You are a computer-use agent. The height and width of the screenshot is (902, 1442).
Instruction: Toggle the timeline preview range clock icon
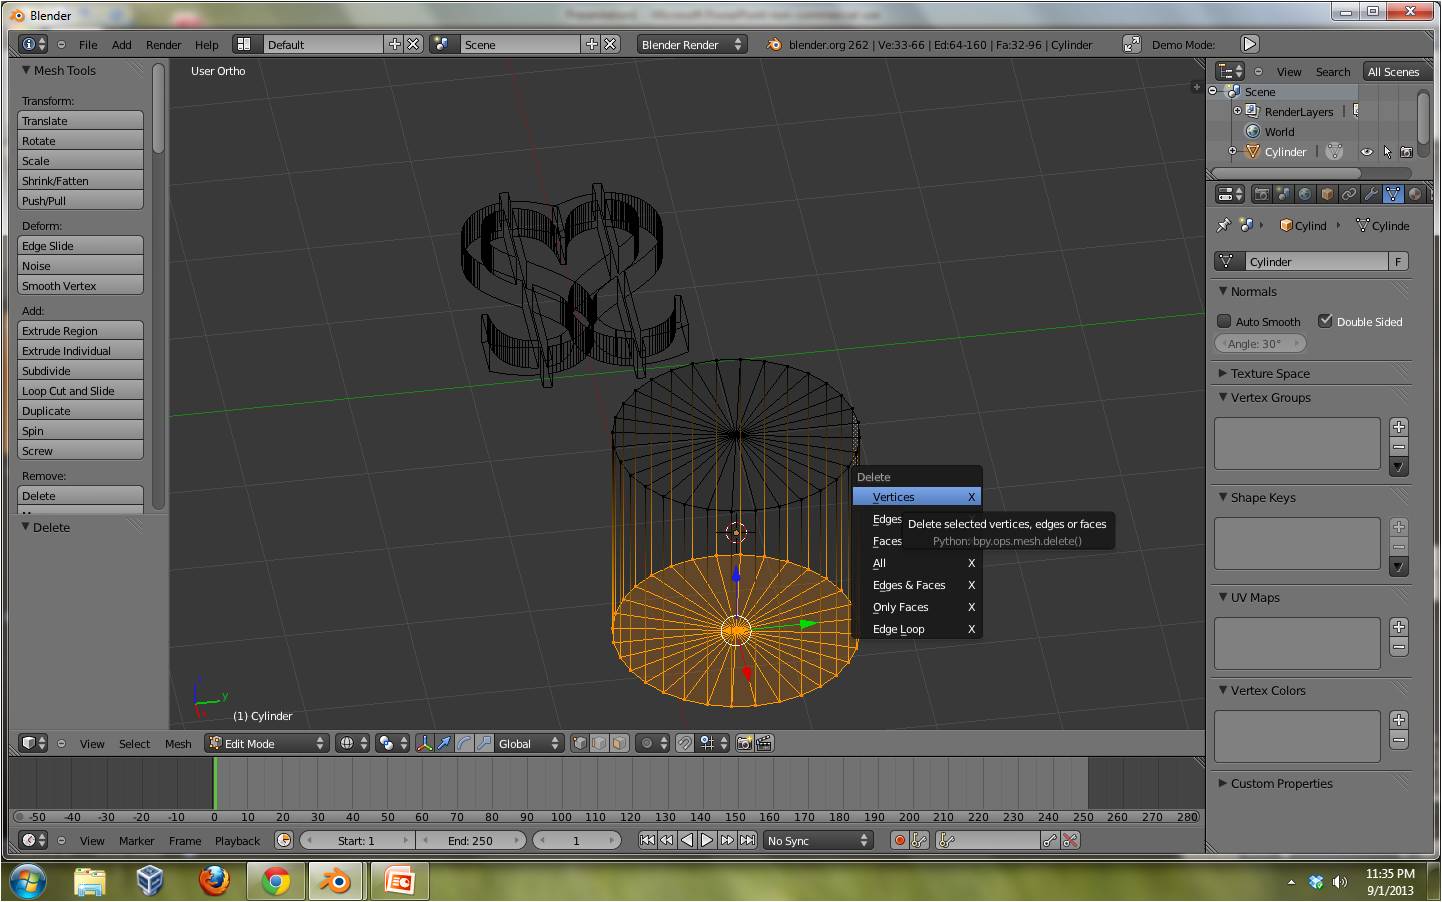pyautogui.click(x=284, y=841)
